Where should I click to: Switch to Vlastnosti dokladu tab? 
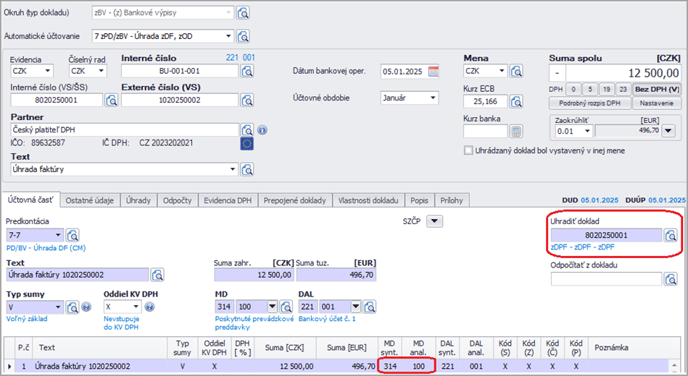[x=368, y=201]
